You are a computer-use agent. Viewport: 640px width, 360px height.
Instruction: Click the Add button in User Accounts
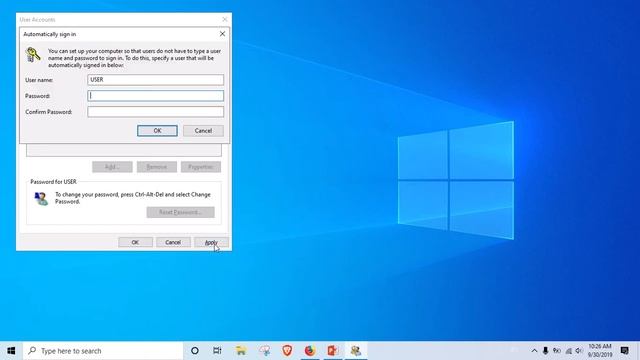[112, 167]
